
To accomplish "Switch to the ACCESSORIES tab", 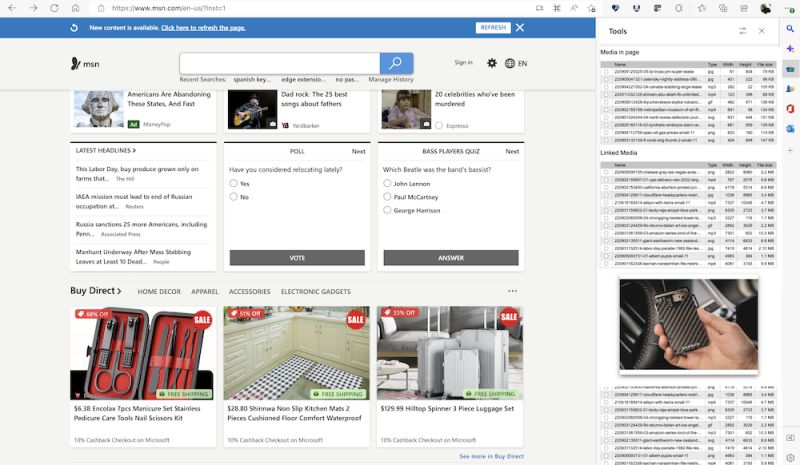I will coord(249,291).
